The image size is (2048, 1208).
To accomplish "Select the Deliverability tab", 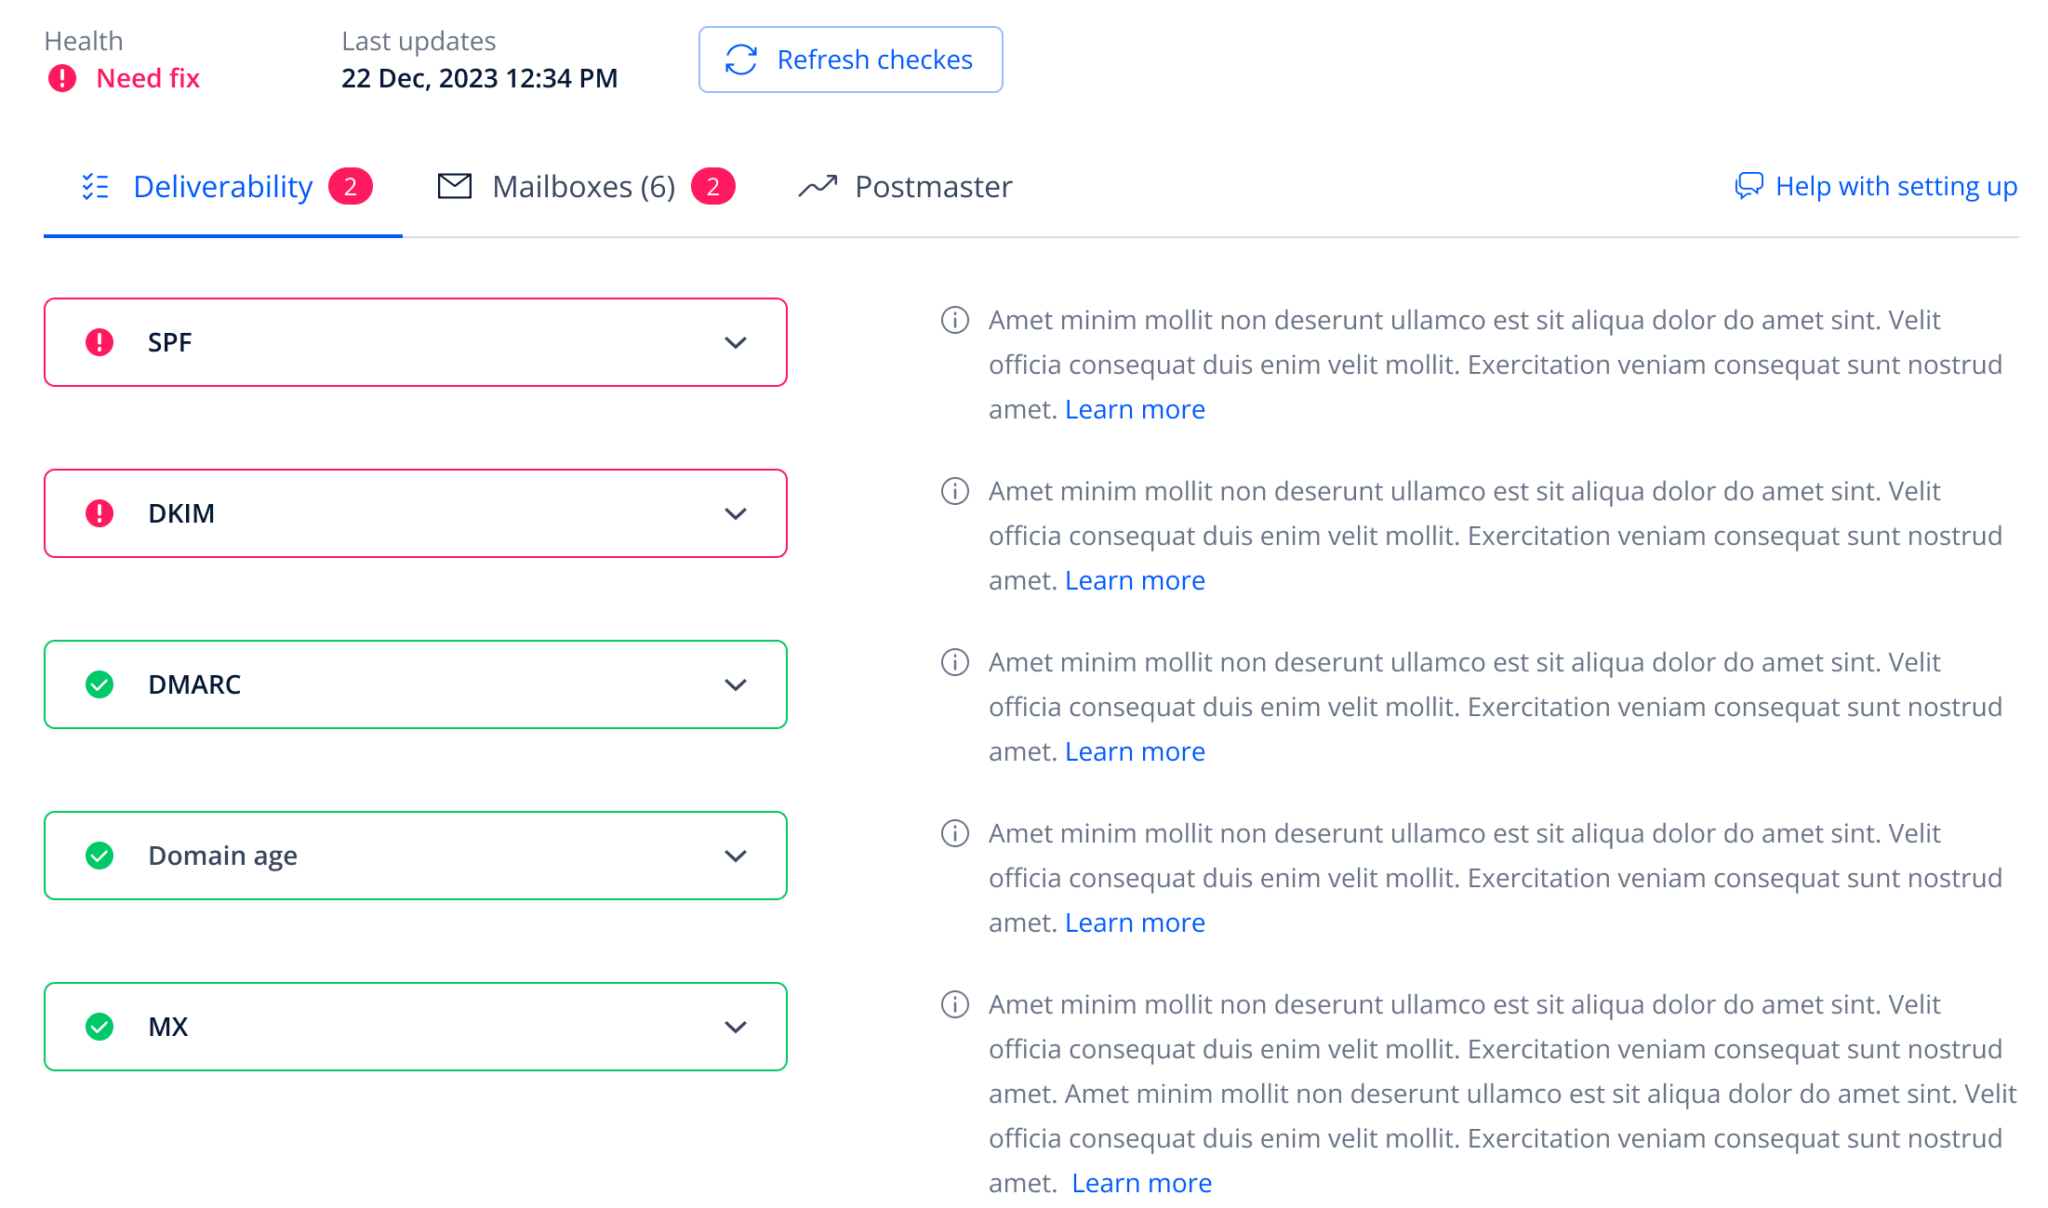I will [222, 187].
